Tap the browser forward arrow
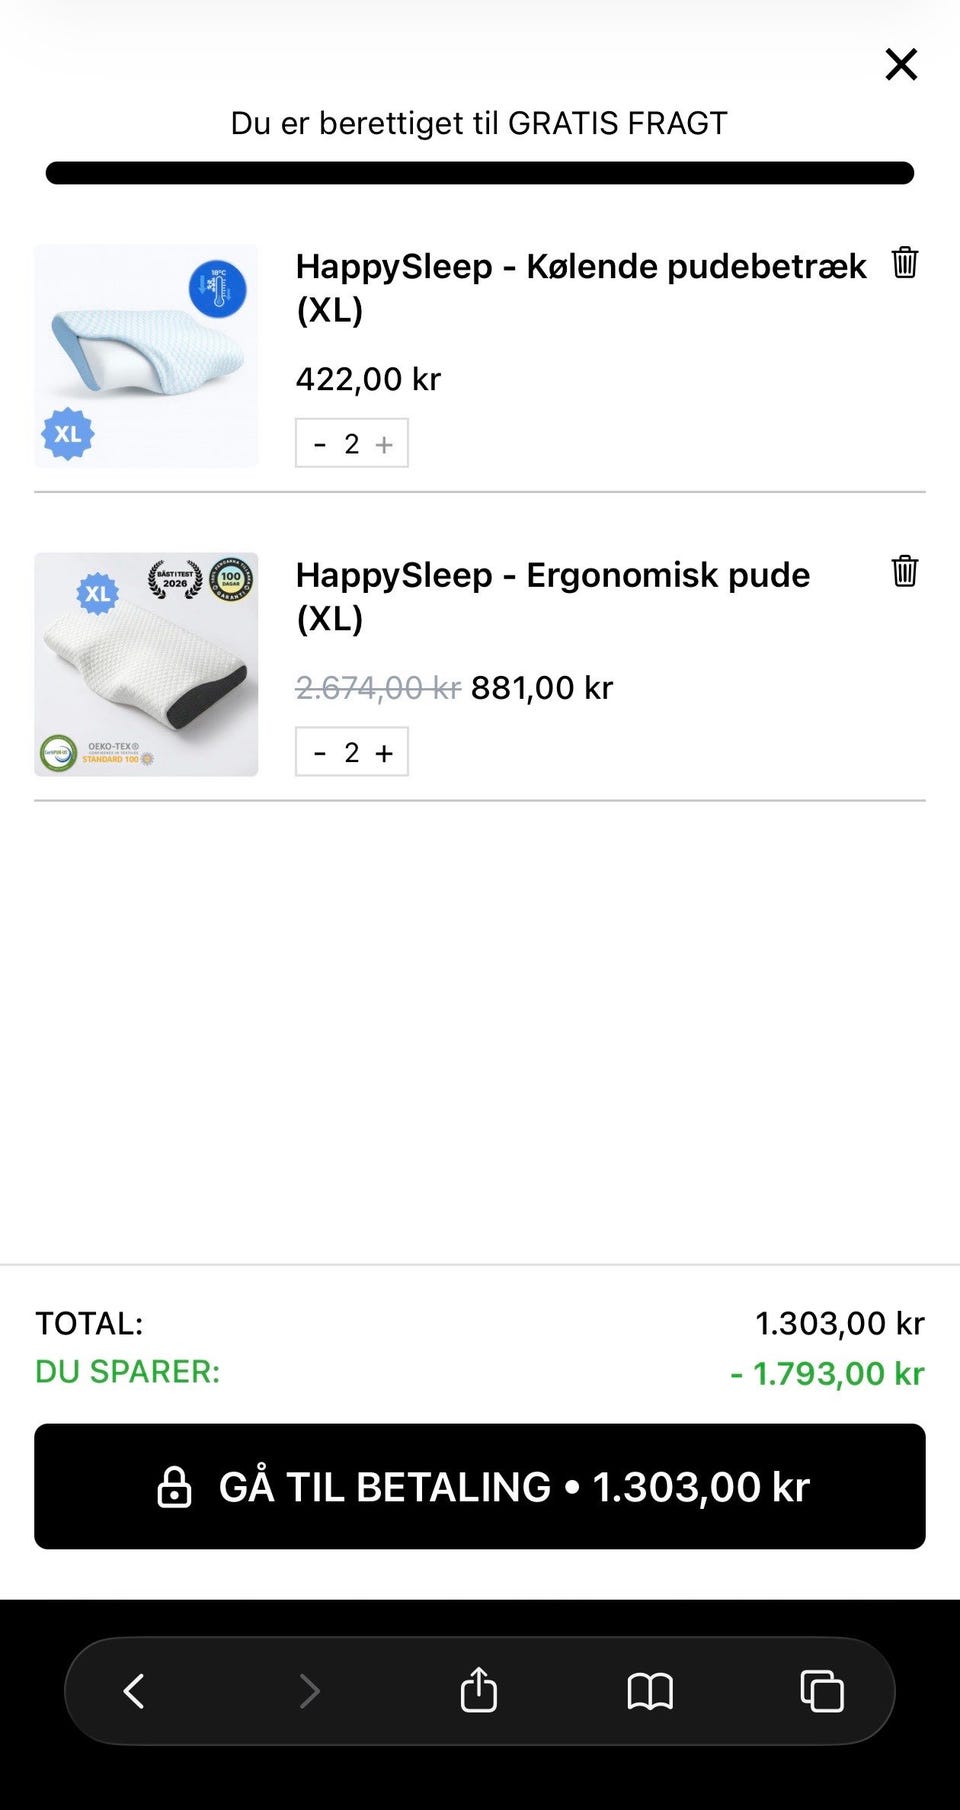The image size is (960, 1810). pyautogui.click(x=309, y=1691)
